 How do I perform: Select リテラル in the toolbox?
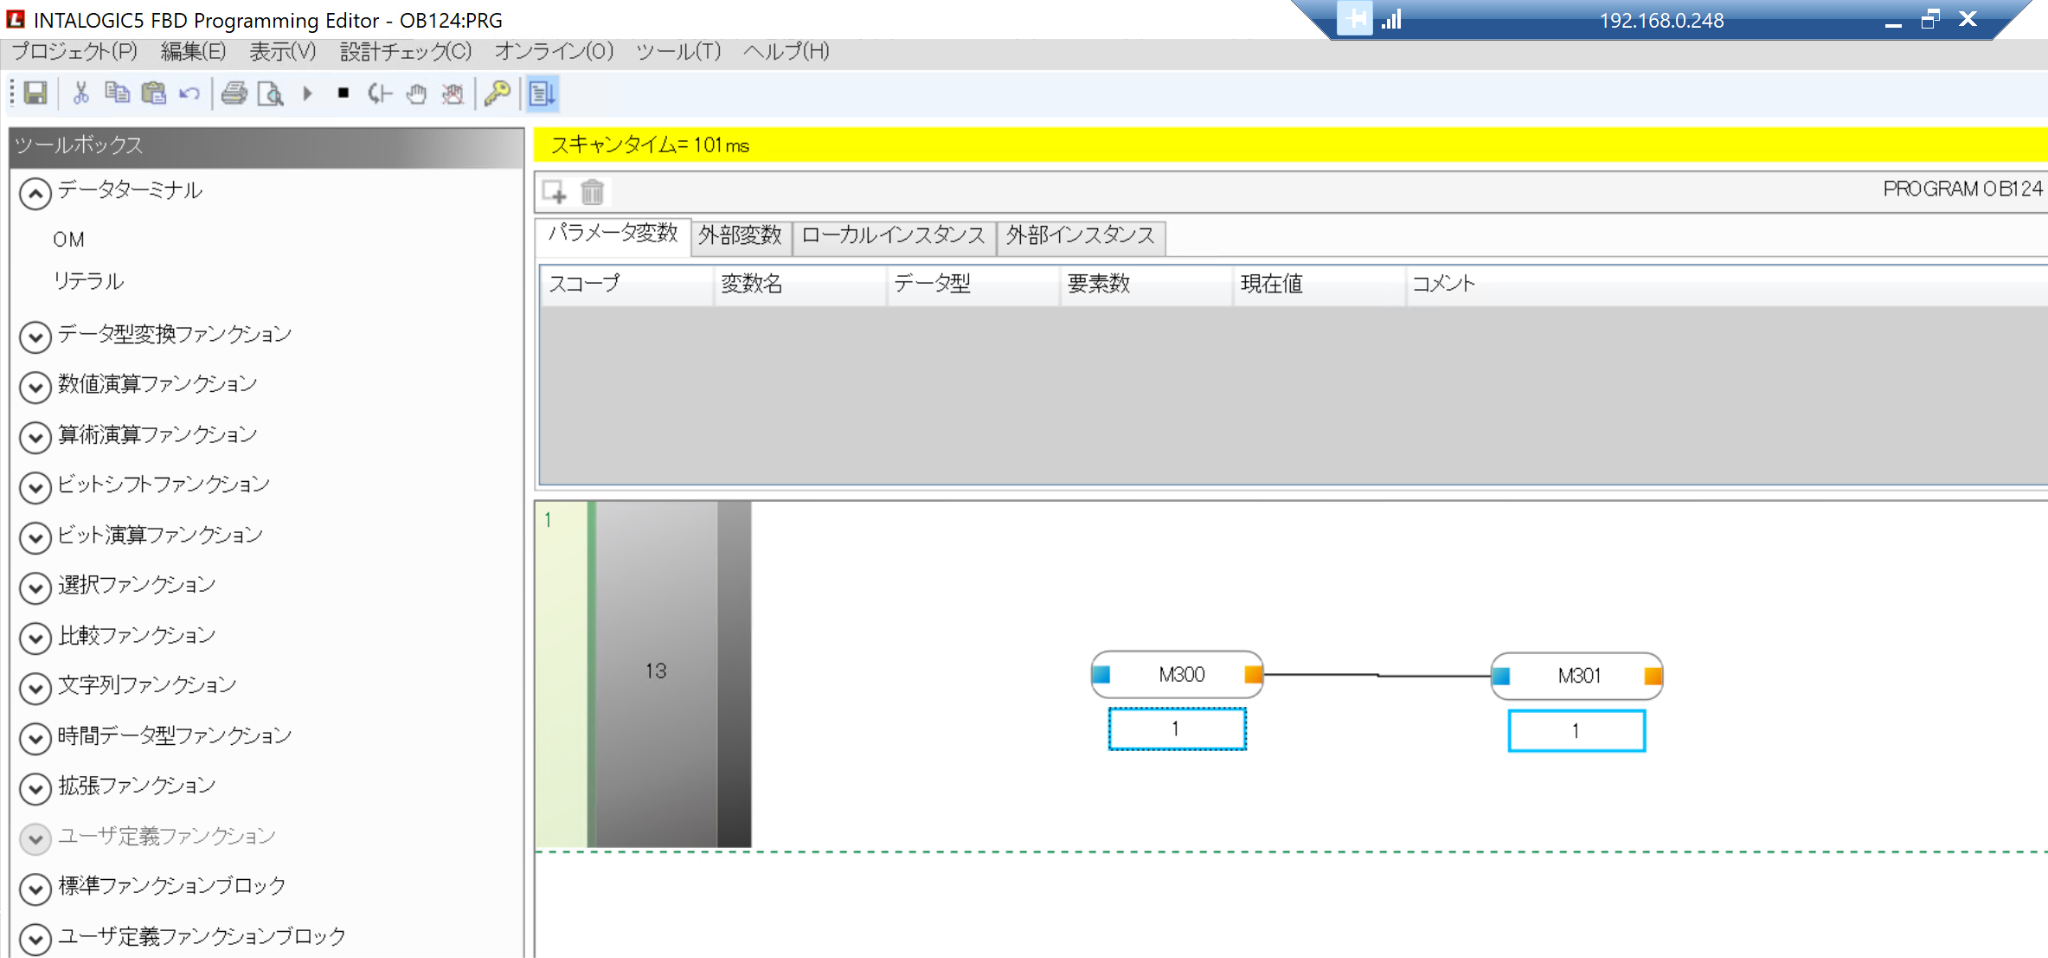point(88,281)
